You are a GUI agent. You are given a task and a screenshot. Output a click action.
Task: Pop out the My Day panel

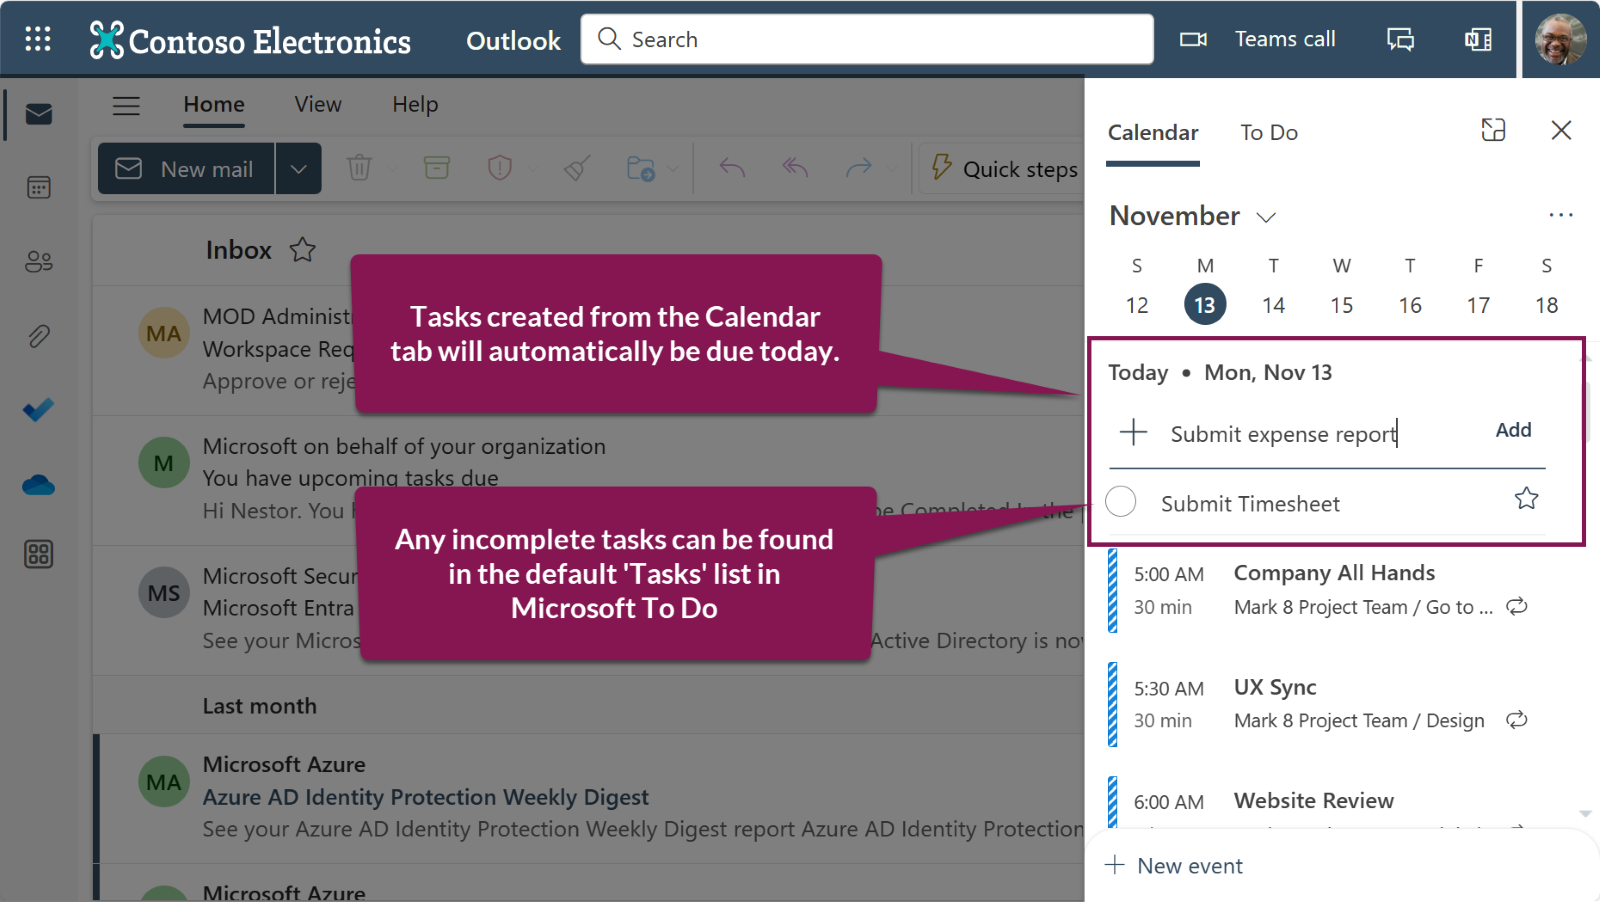pos(1493,130)
